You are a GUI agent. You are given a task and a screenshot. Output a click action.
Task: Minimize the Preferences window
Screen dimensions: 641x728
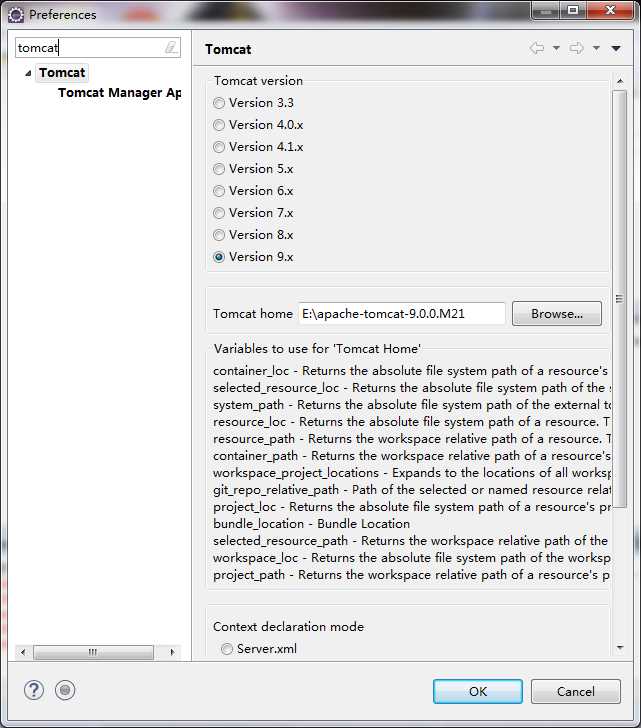(546, 10)
